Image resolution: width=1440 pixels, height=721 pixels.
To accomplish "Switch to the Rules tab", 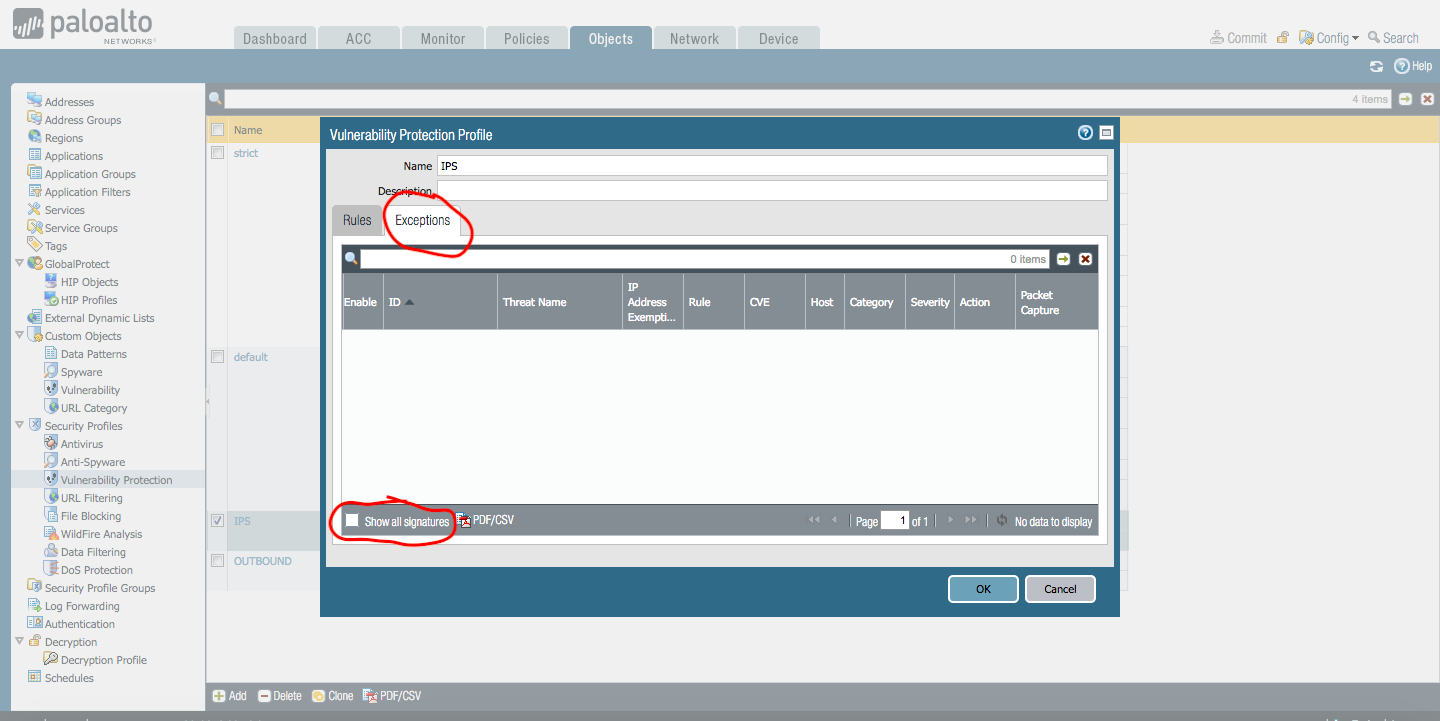I will [x=357, y=220].
